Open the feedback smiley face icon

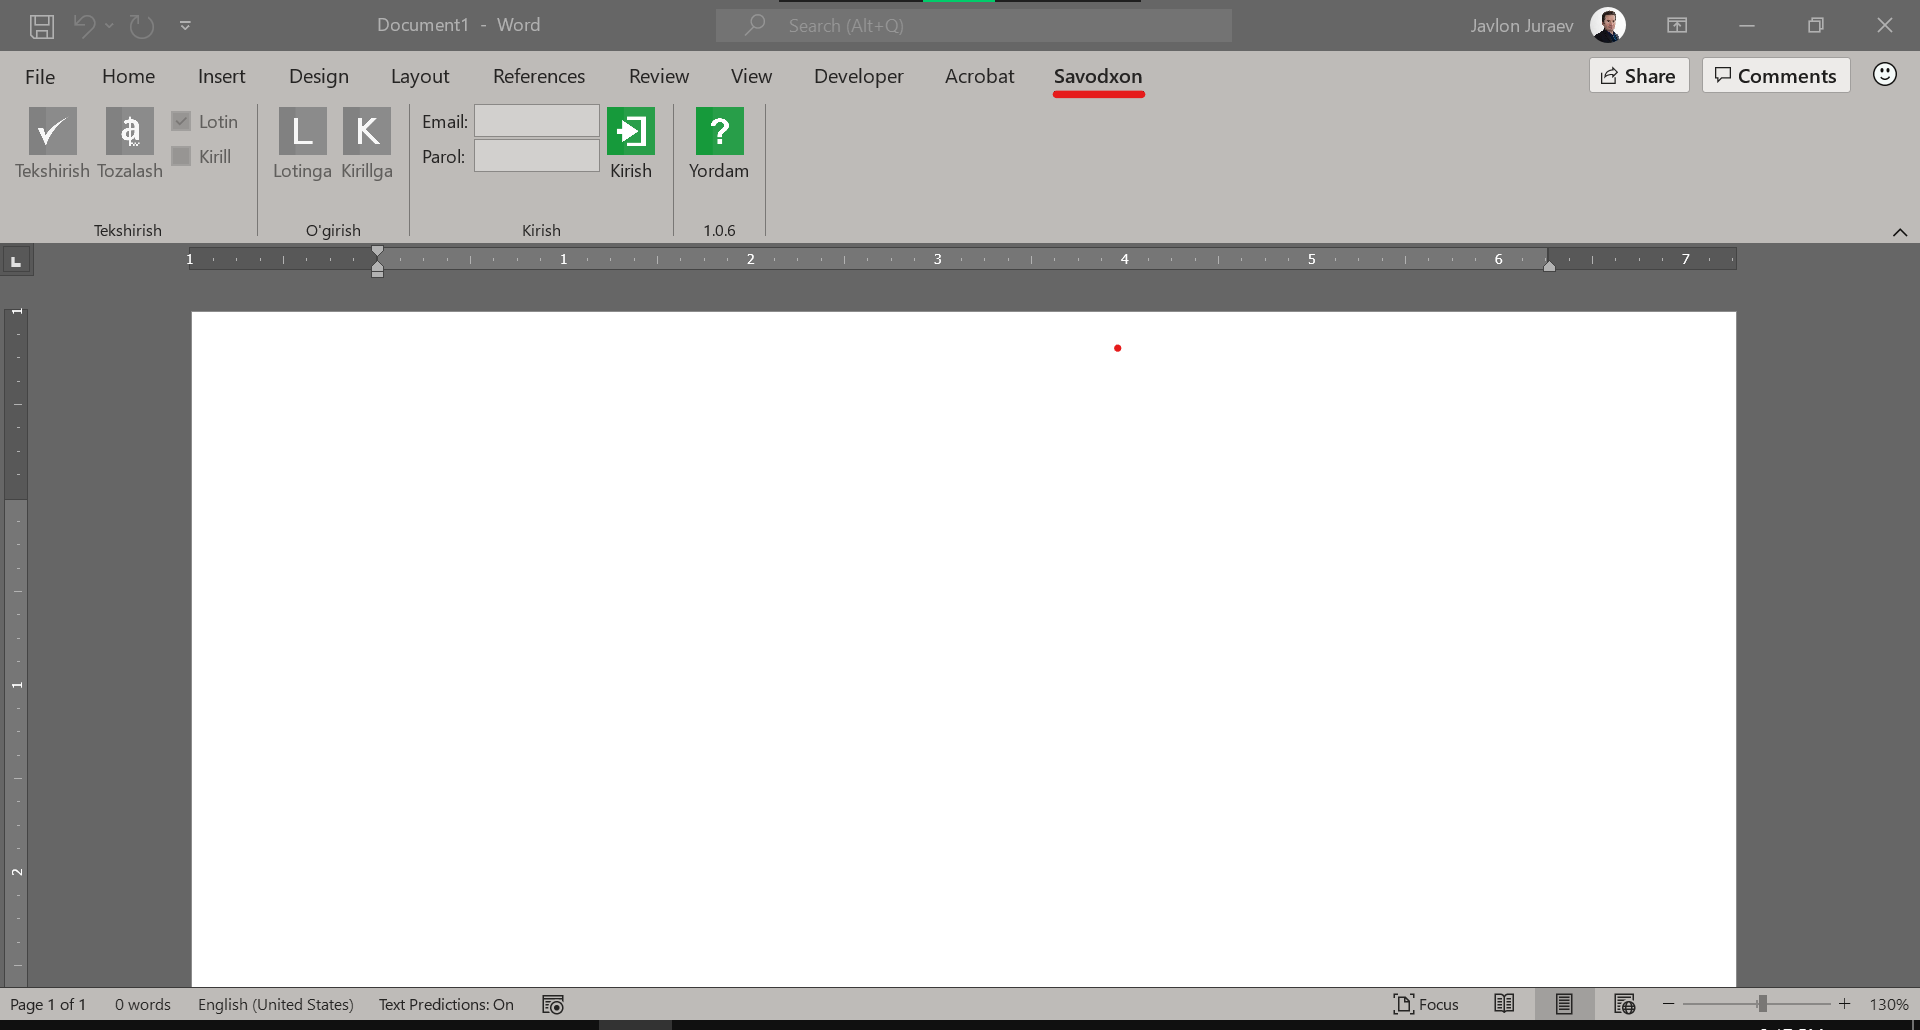(x=1884, y=75)
